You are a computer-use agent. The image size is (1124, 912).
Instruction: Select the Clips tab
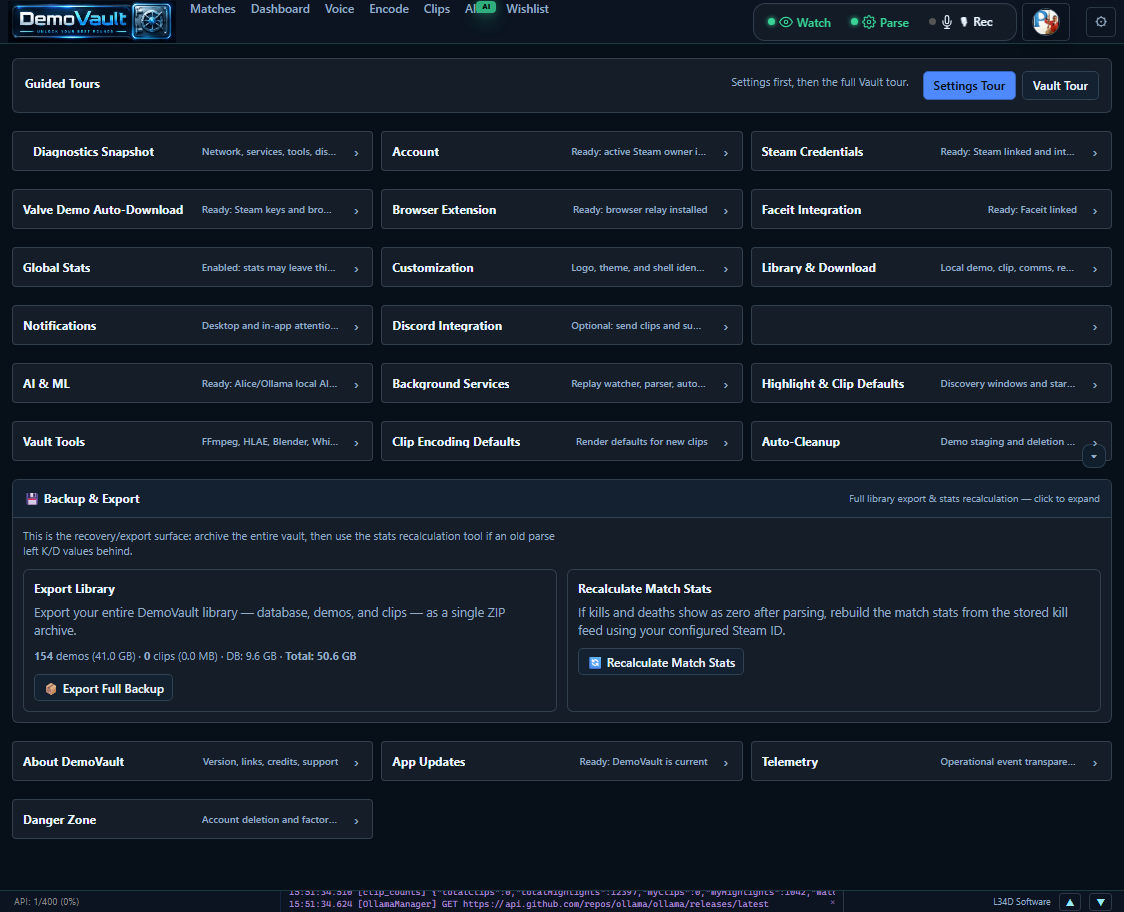pyautogui.click(x=437, y=9)
